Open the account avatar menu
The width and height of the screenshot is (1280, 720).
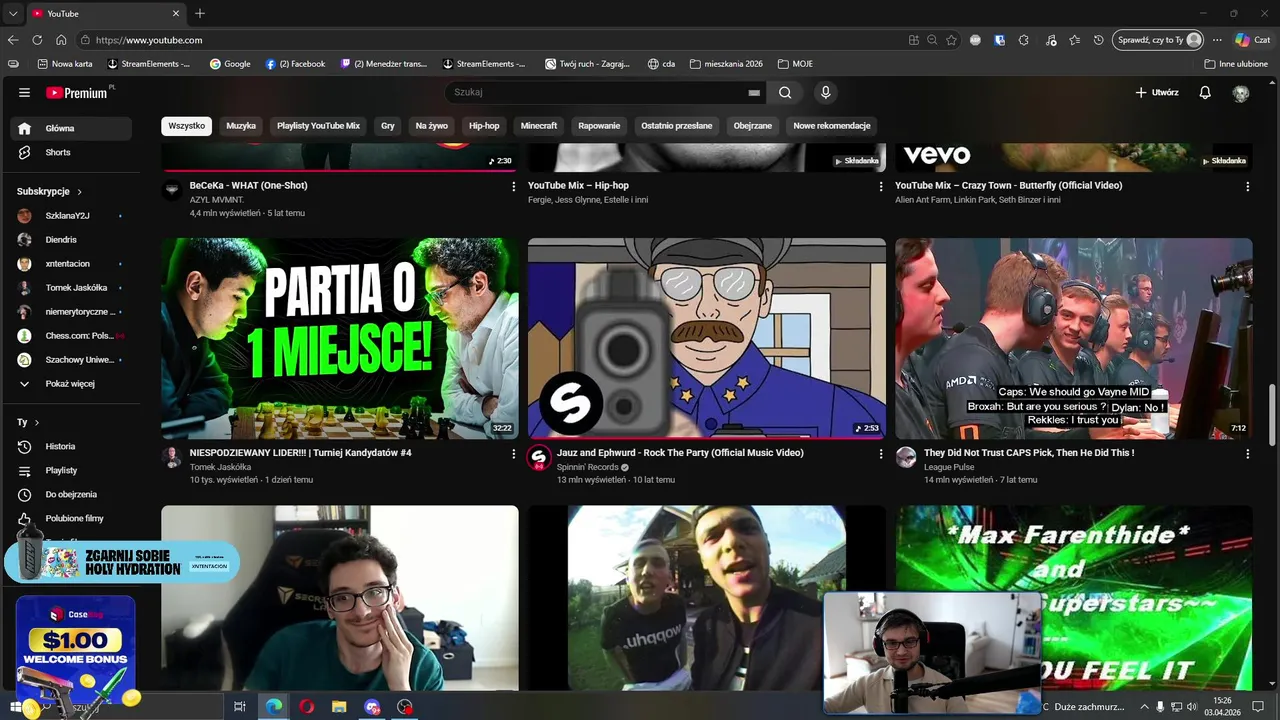click(x=1241, y=93)
